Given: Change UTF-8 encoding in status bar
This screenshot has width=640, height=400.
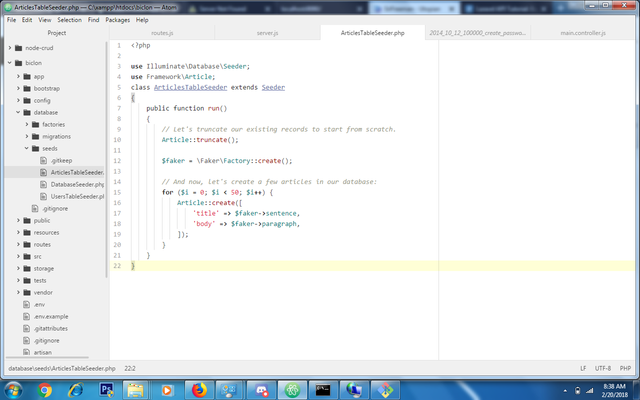Looking at the screenshot, I should tap(603, 368).
